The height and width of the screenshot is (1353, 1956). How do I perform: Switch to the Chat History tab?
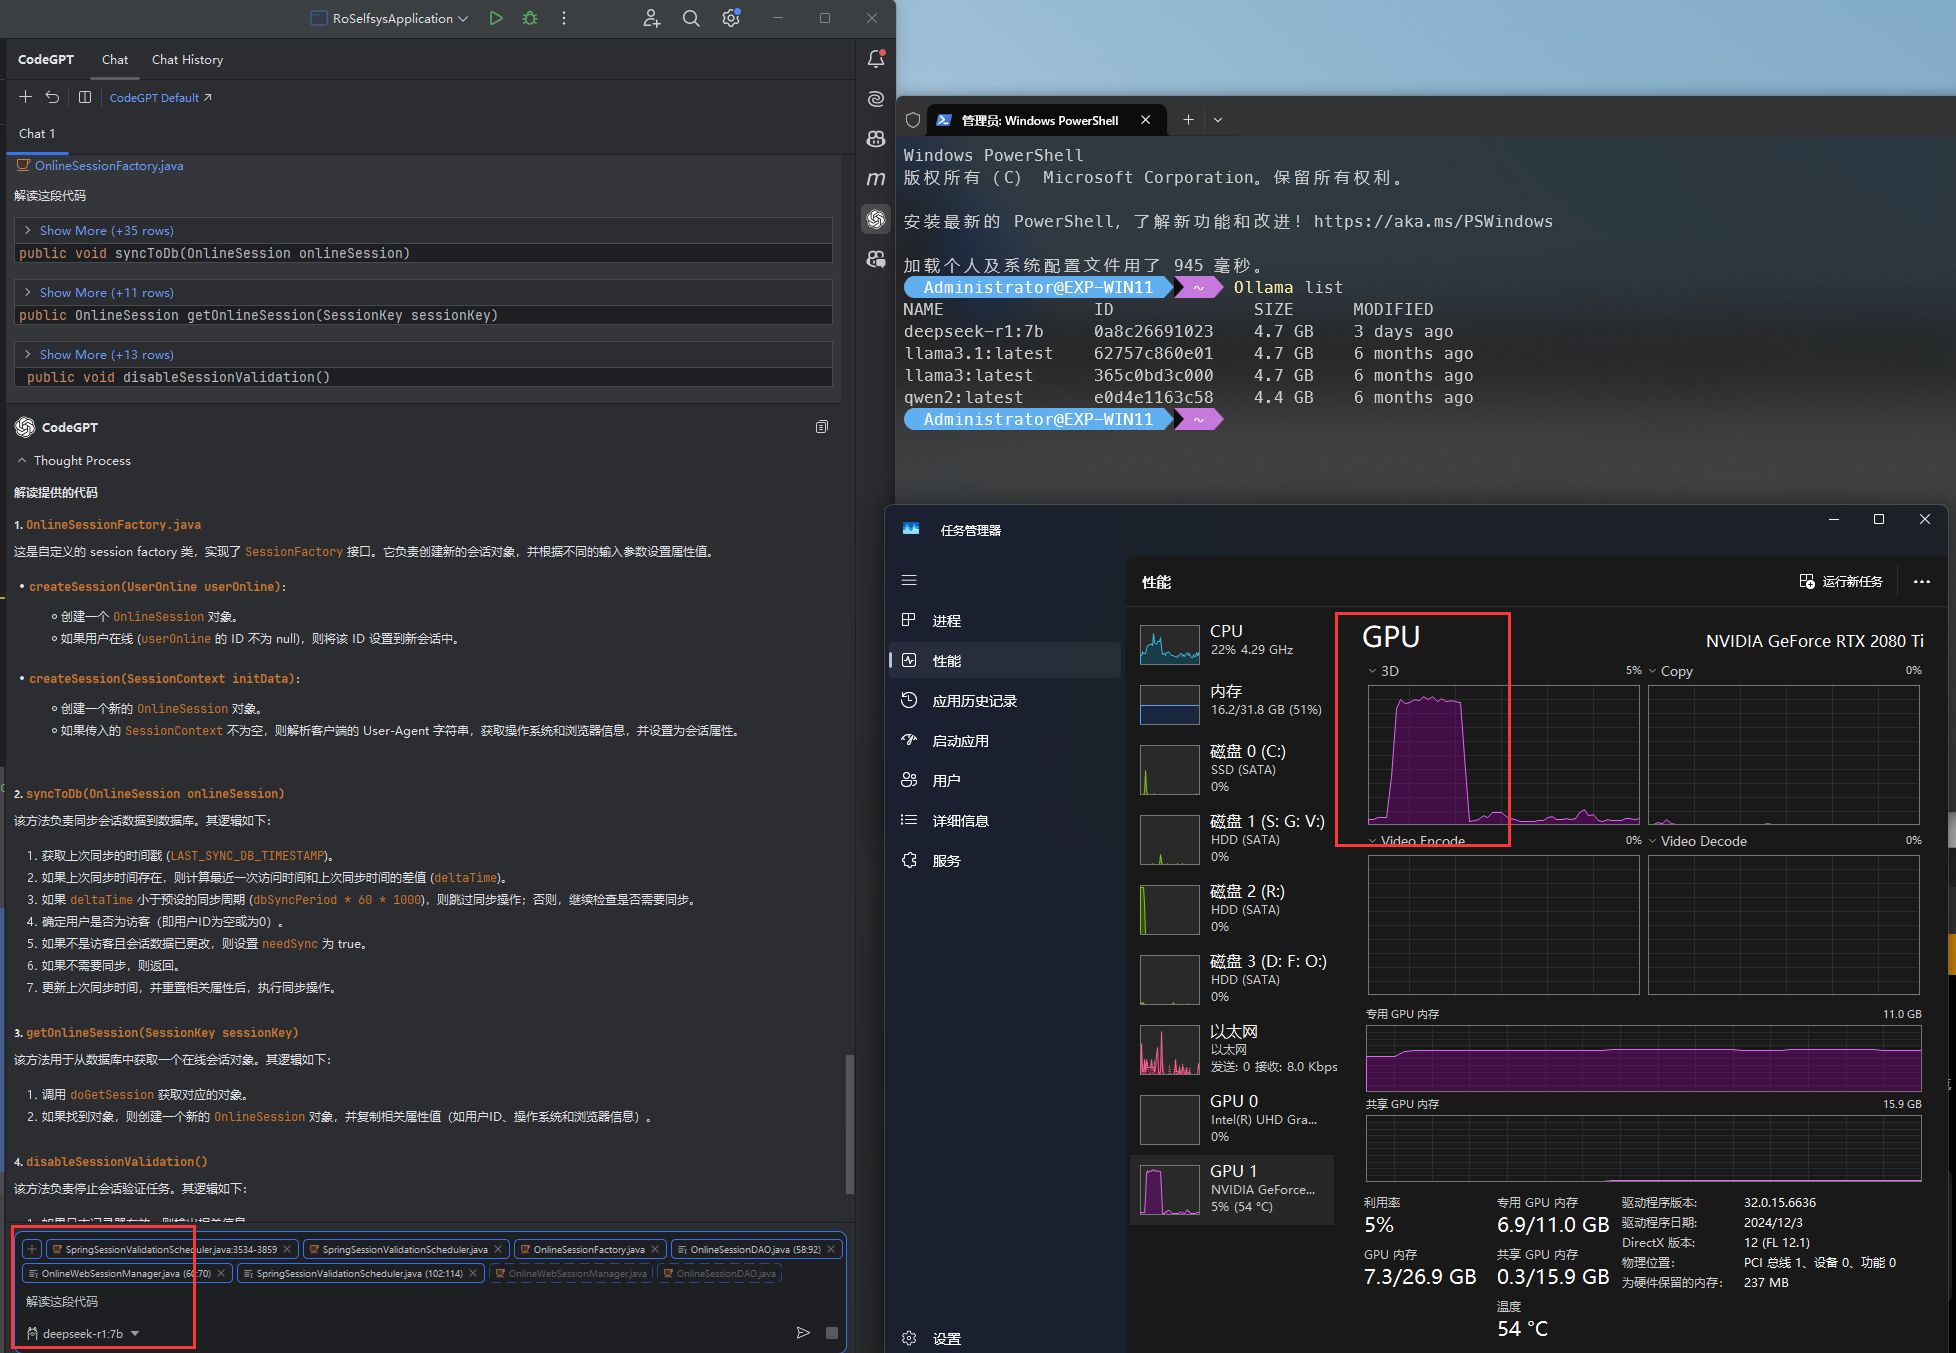tap(187, 59)
